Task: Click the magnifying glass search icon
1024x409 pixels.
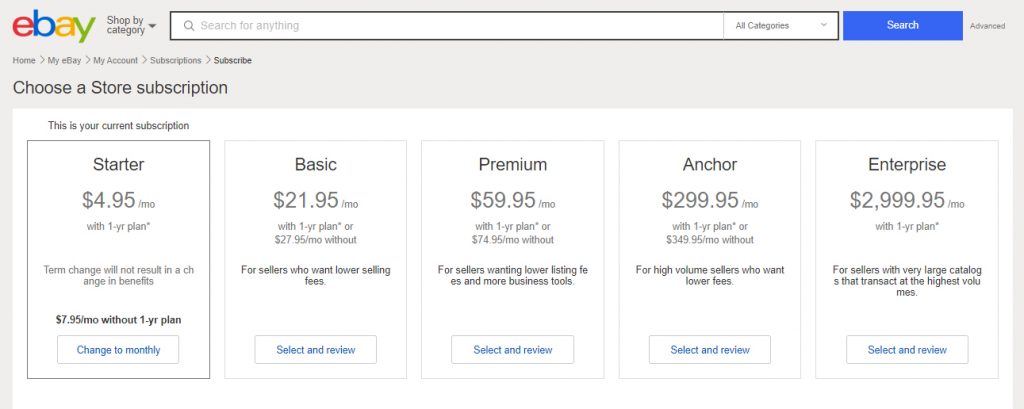Action: click(x=189, y=25)
